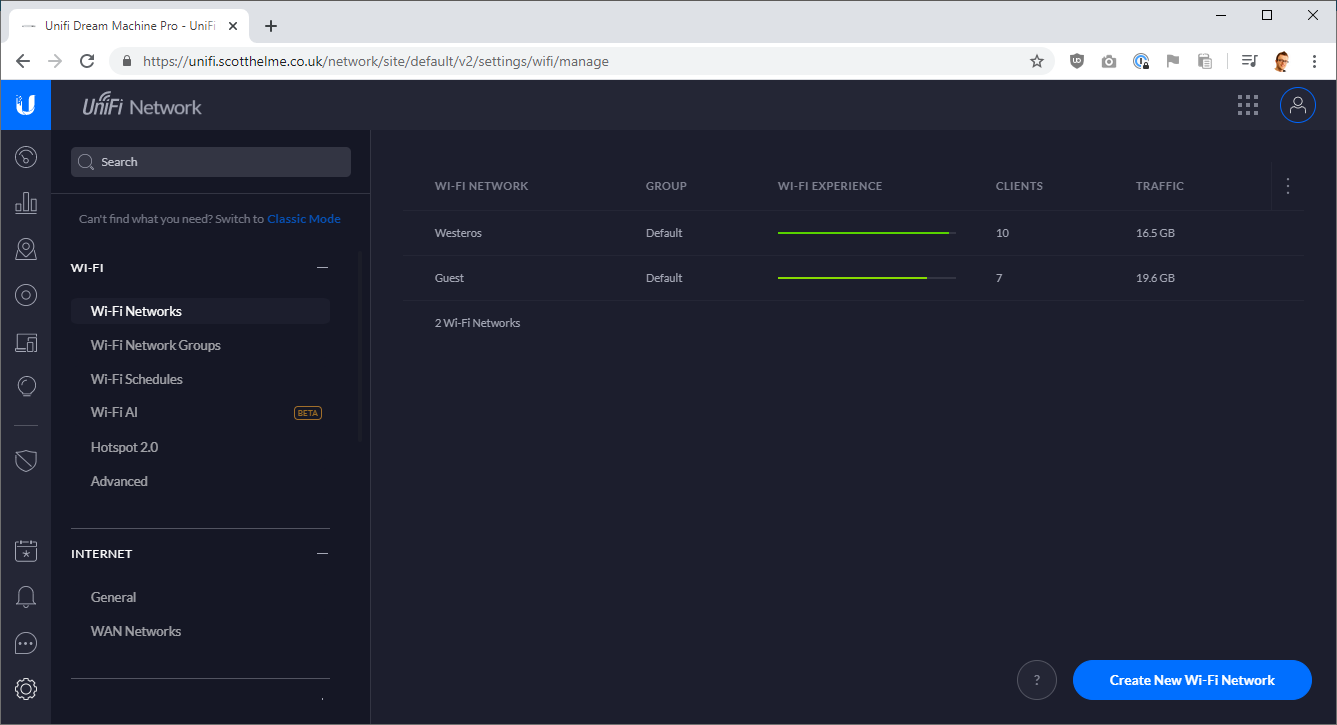1337x725 pixels.
Task: Sort by WI-FI EXPERIENCE column header
Action: click(830, 186)
